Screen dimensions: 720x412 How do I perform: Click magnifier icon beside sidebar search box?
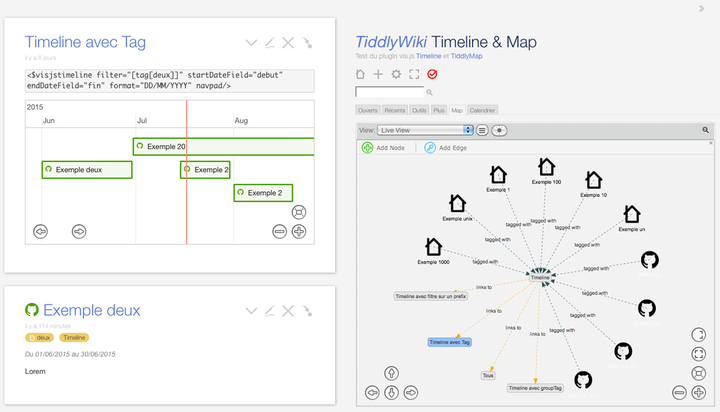(429, 92)
